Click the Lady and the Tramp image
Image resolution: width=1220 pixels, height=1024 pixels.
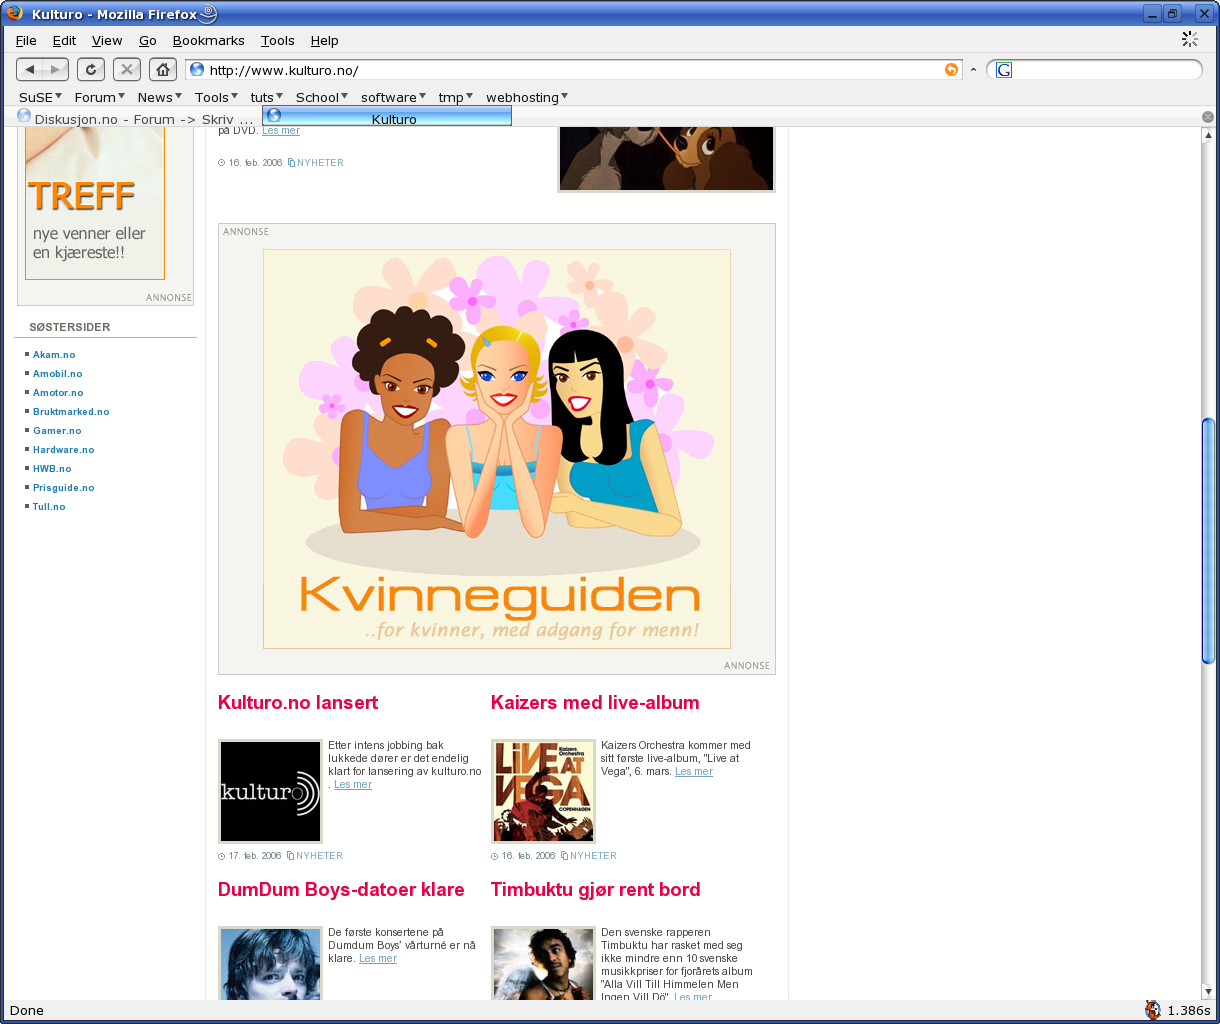[x=666, y=158]
